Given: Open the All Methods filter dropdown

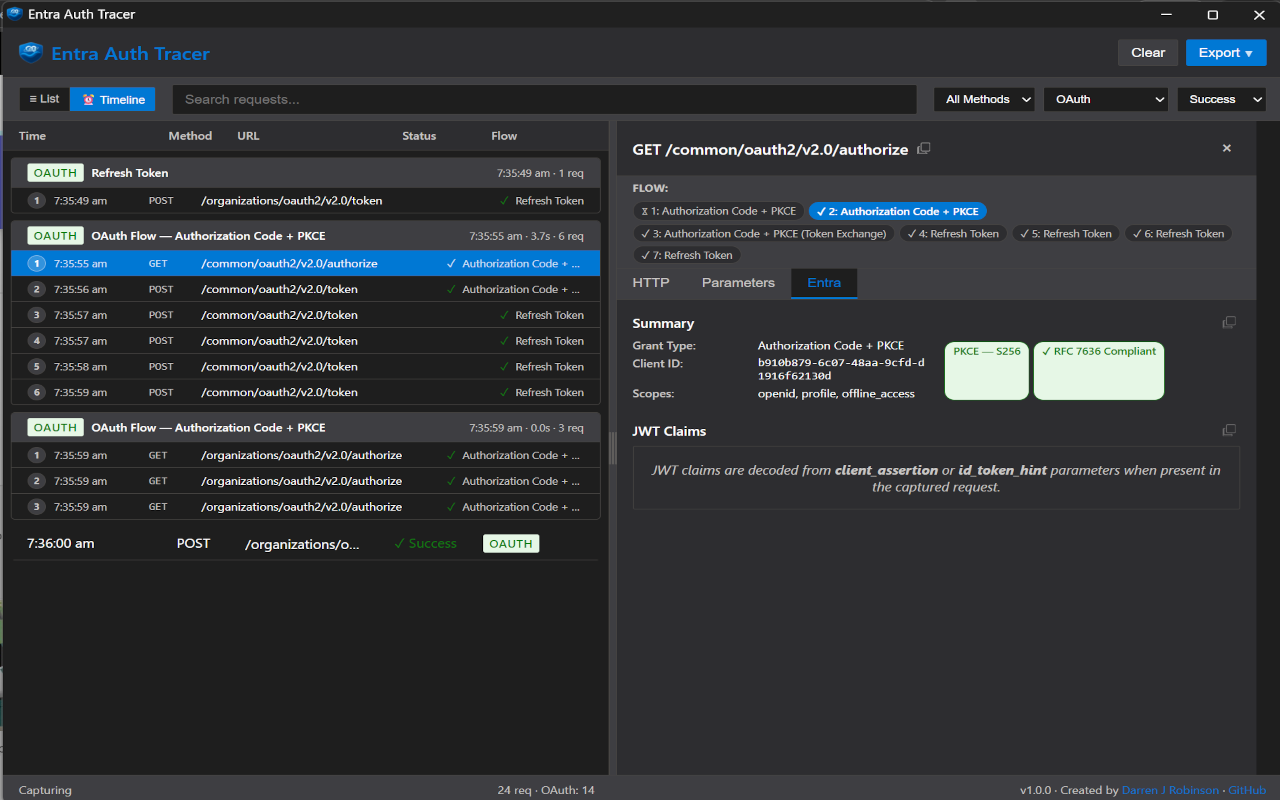Looking at the screenshot, I should tap(984, 99).
